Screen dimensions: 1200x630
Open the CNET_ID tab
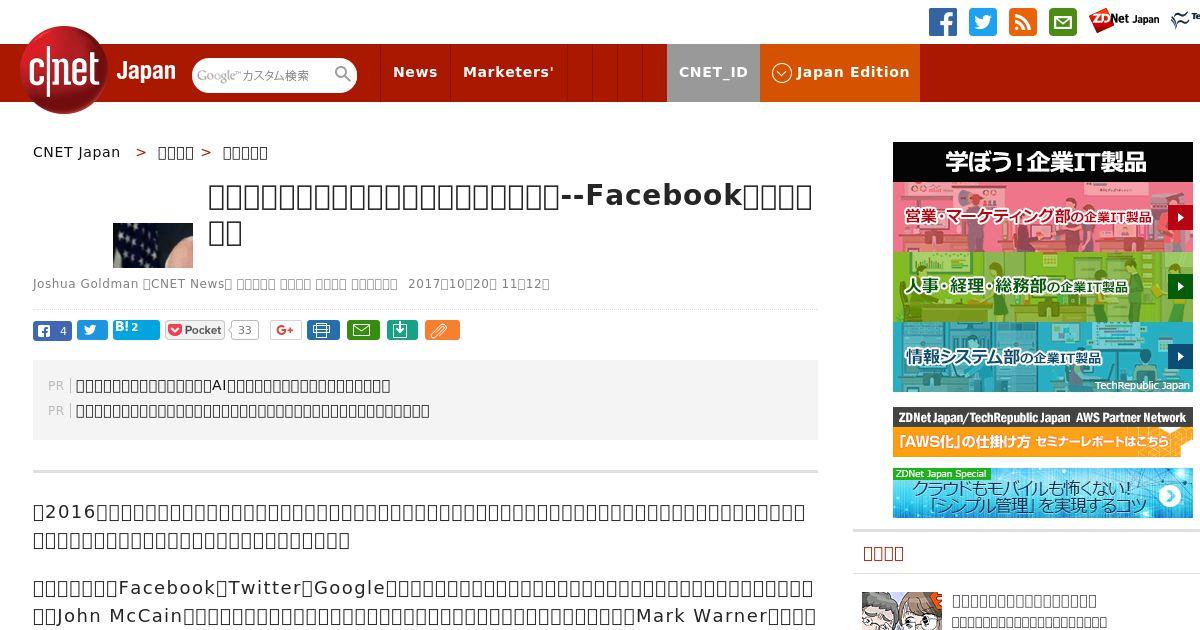(713, 72)
